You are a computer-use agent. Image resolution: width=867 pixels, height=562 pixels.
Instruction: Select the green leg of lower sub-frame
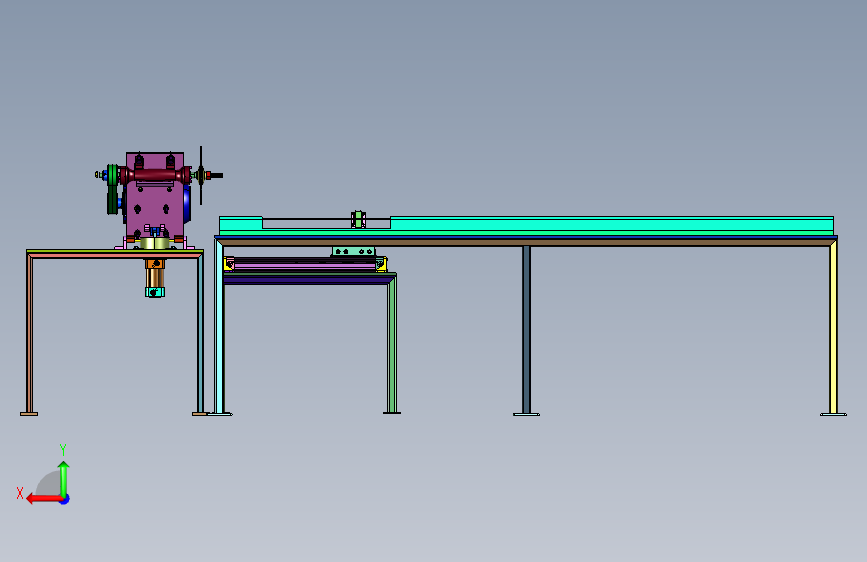coord(392,346)
